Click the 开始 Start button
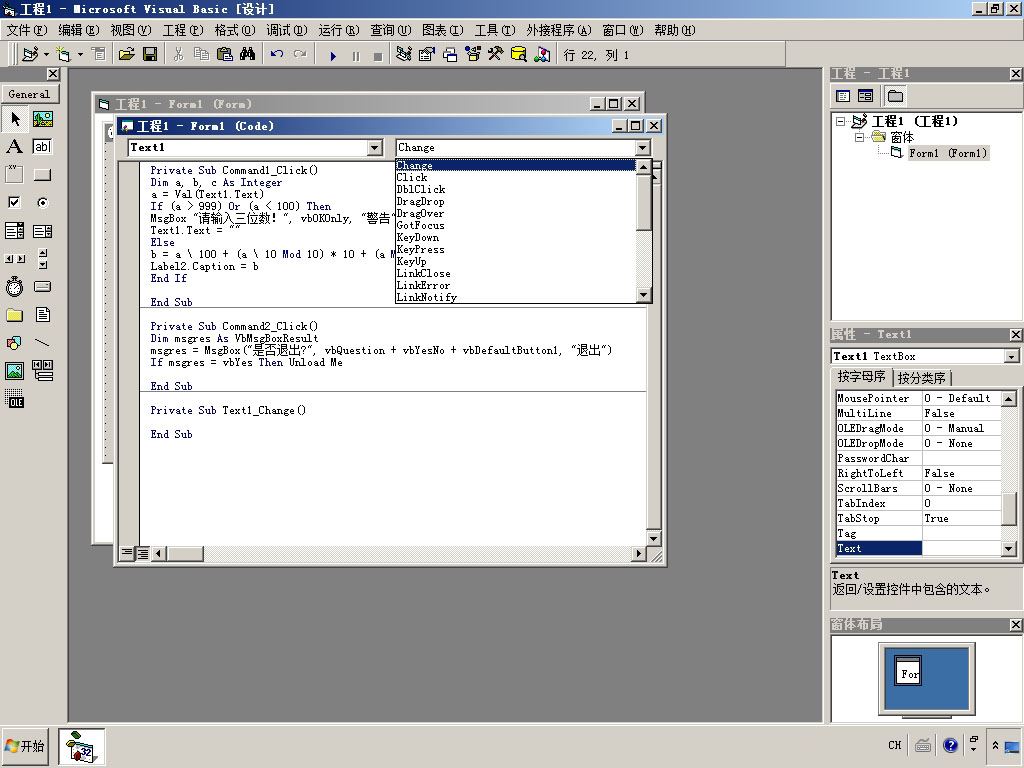The width and height of the screenshot is (1024, 768). click(x=26, y=746)
